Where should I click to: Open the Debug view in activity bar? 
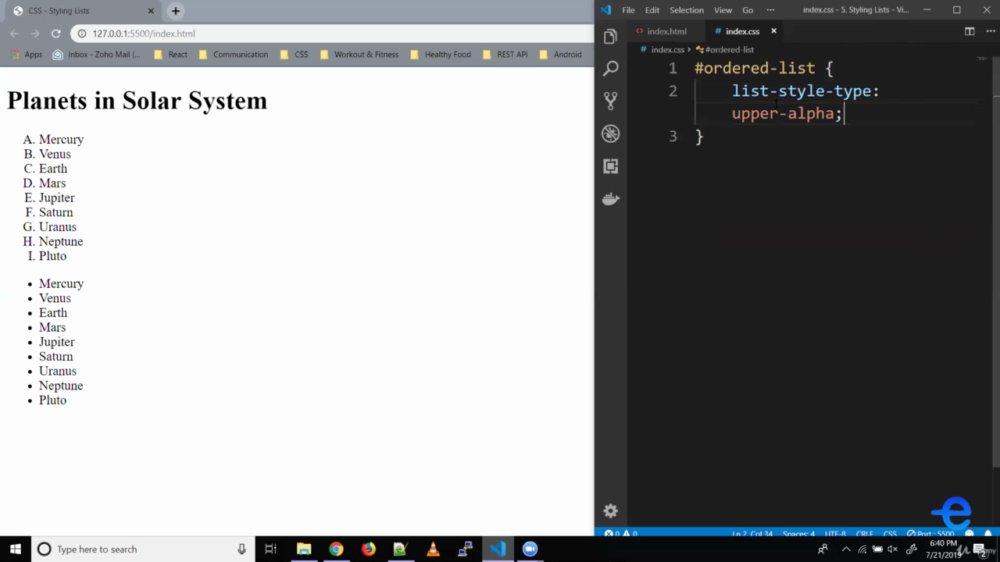pyautogui.click(x=610, y=133)
